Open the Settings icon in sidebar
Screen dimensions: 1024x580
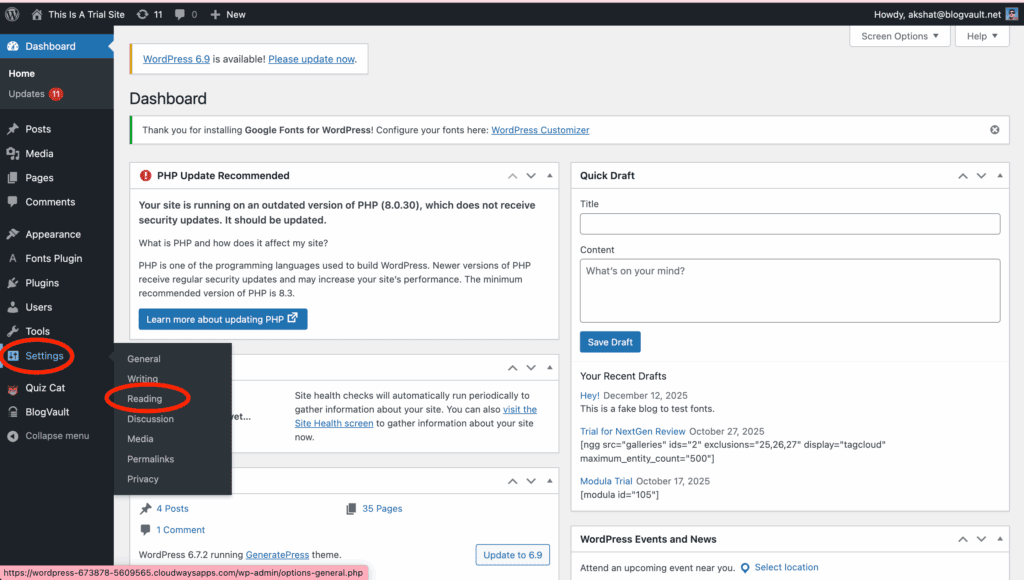click(x=13, y=356)
